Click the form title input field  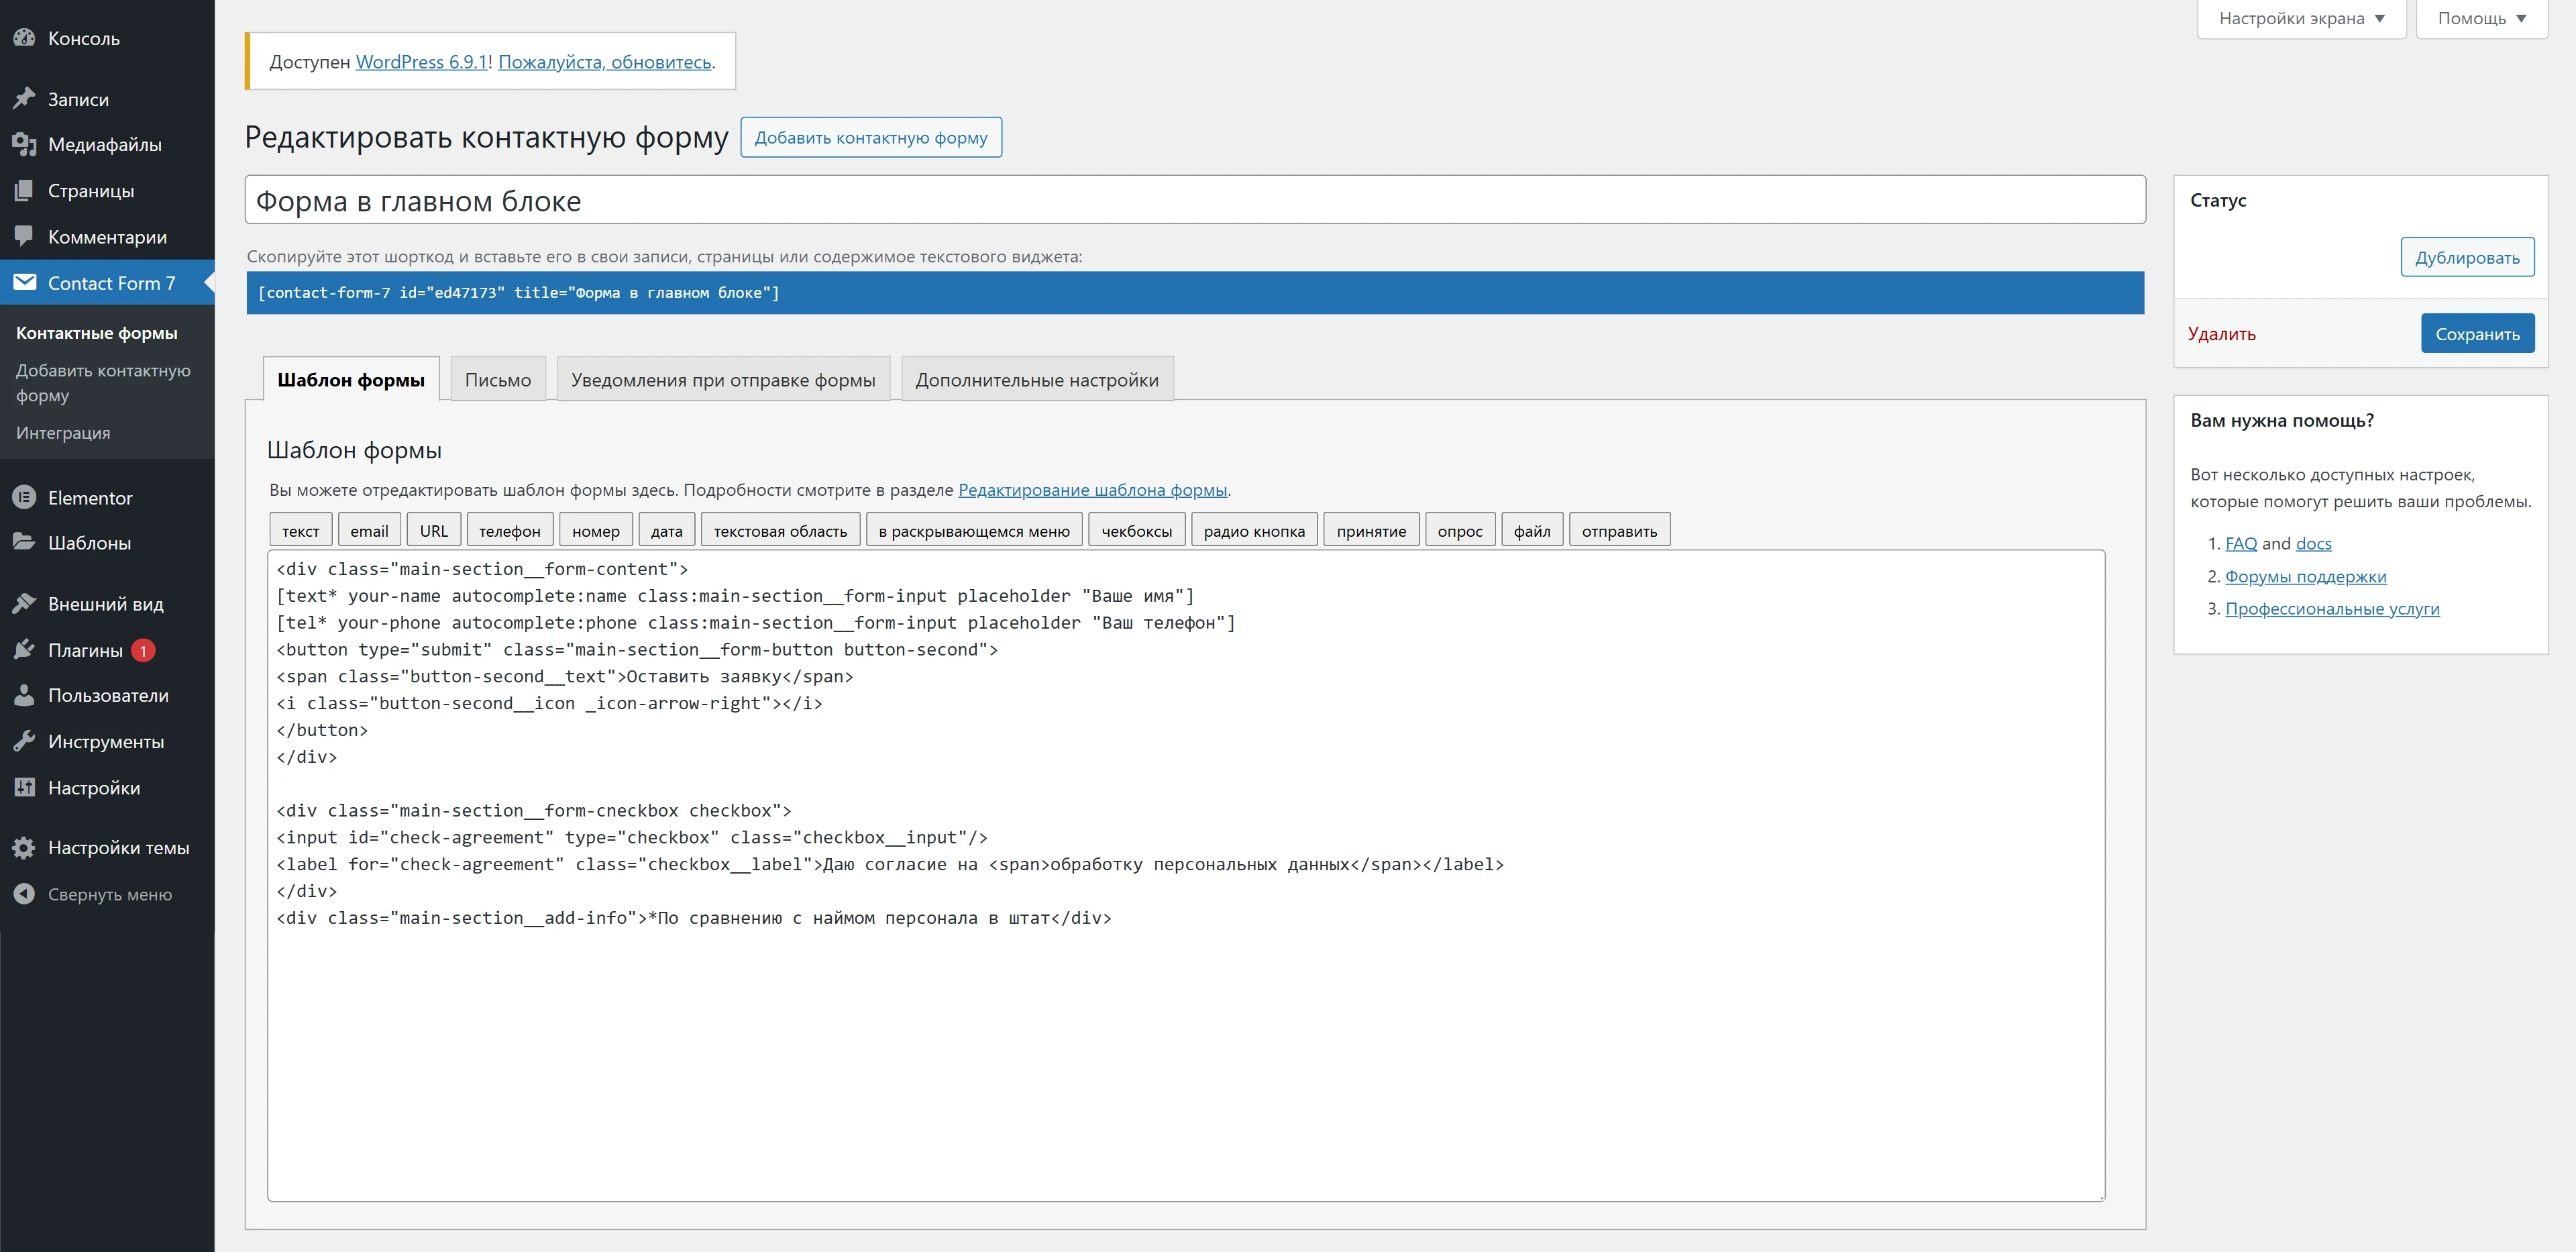tap(1194, 201)
